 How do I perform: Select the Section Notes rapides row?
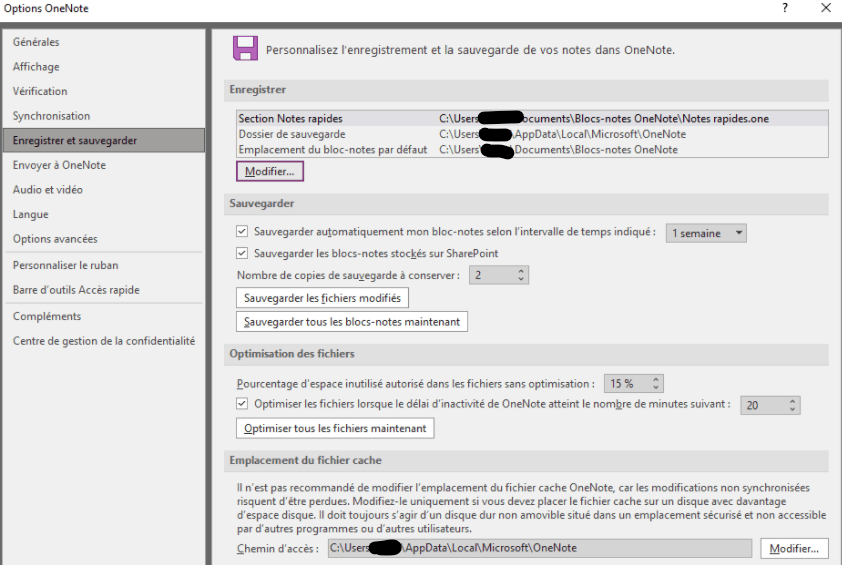[x=532, y=118]
